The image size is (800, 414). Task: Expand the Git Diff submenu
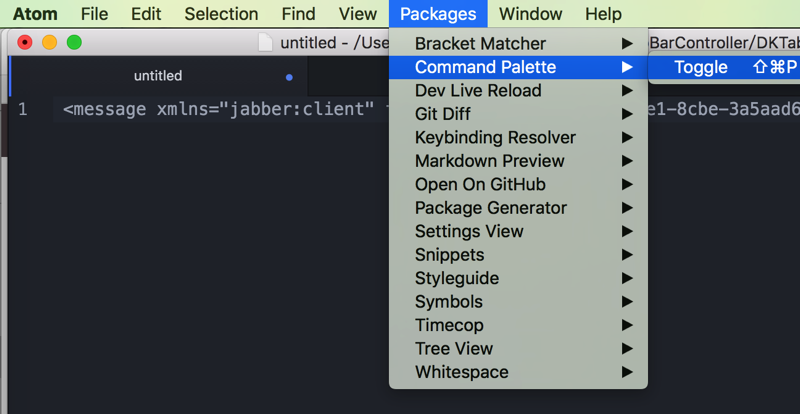[518, 114]
